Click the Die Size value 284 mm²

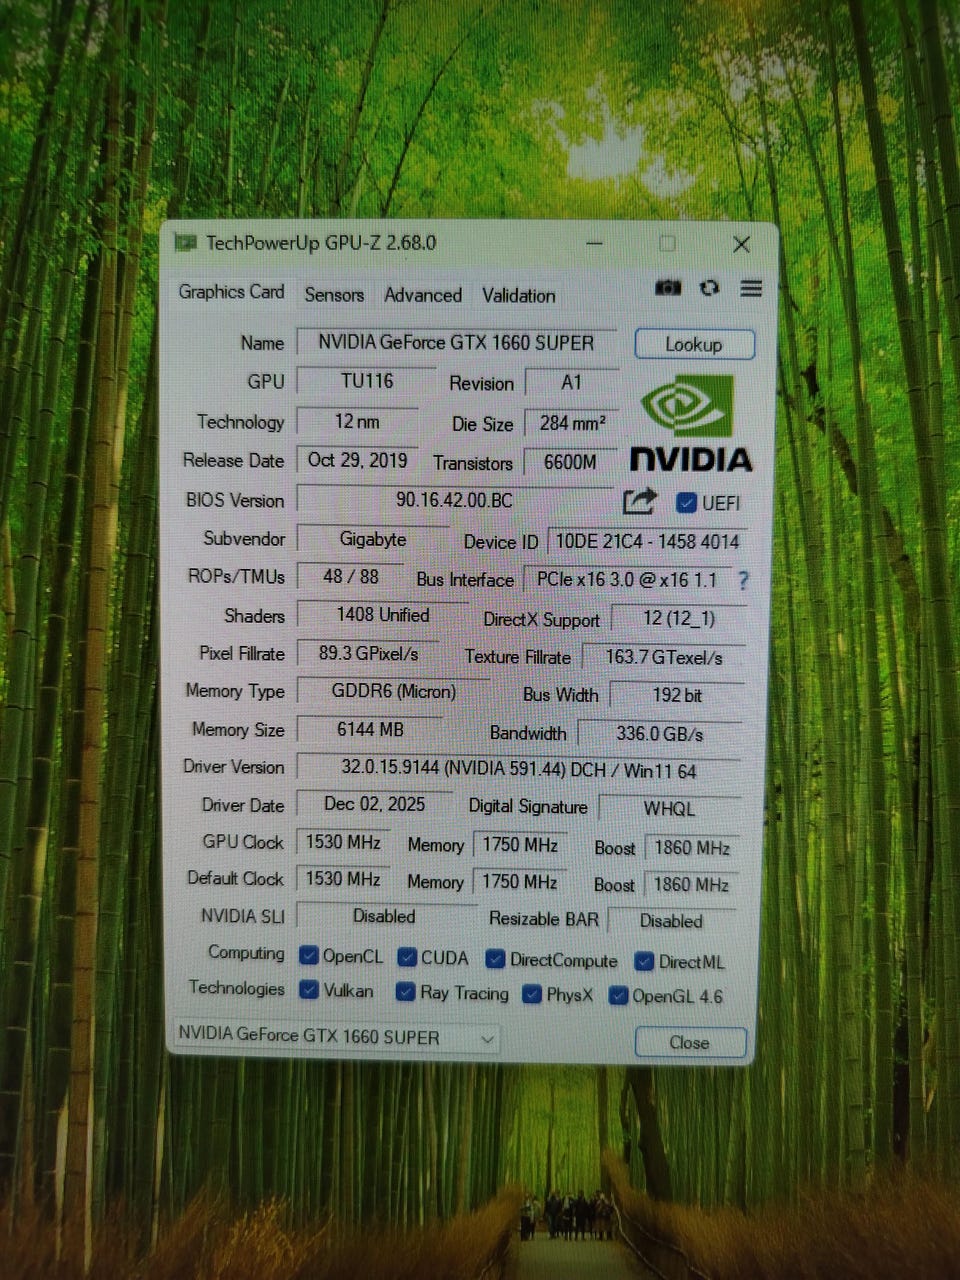click(x=572, y=423)
